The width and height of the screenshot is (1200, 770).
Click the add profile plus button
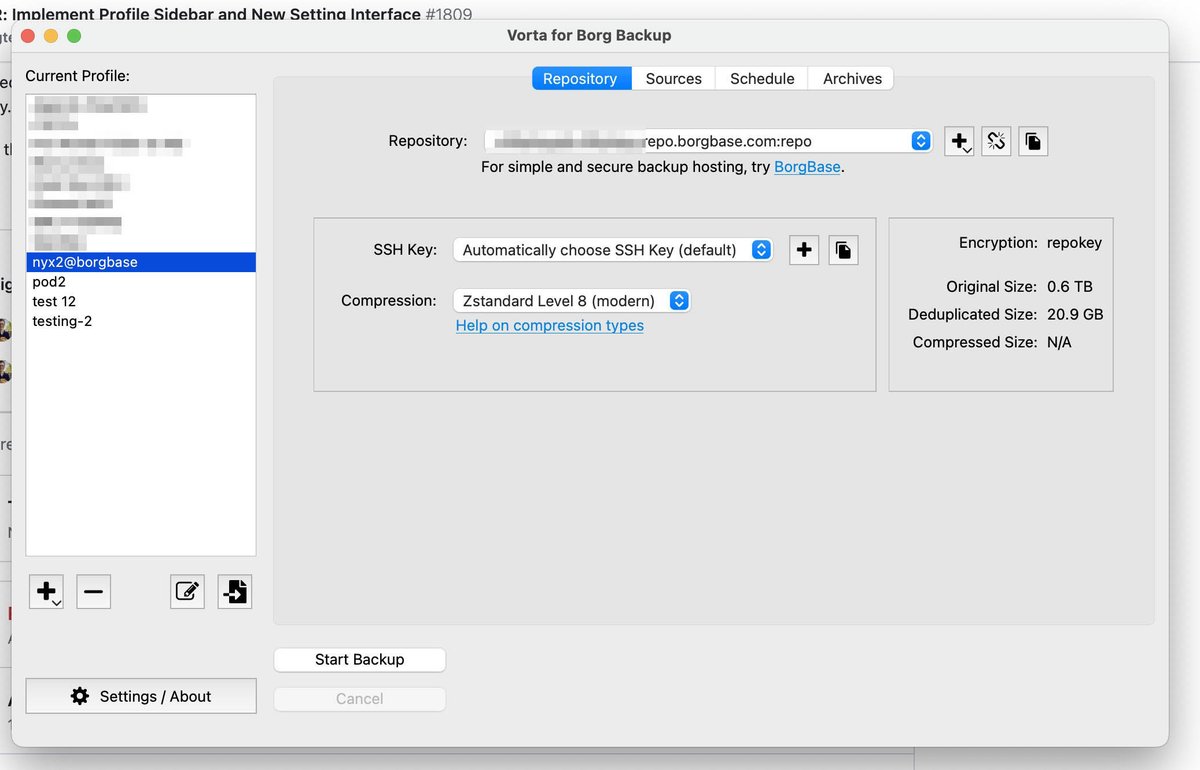pyautogui.click(x=47, y=592)
